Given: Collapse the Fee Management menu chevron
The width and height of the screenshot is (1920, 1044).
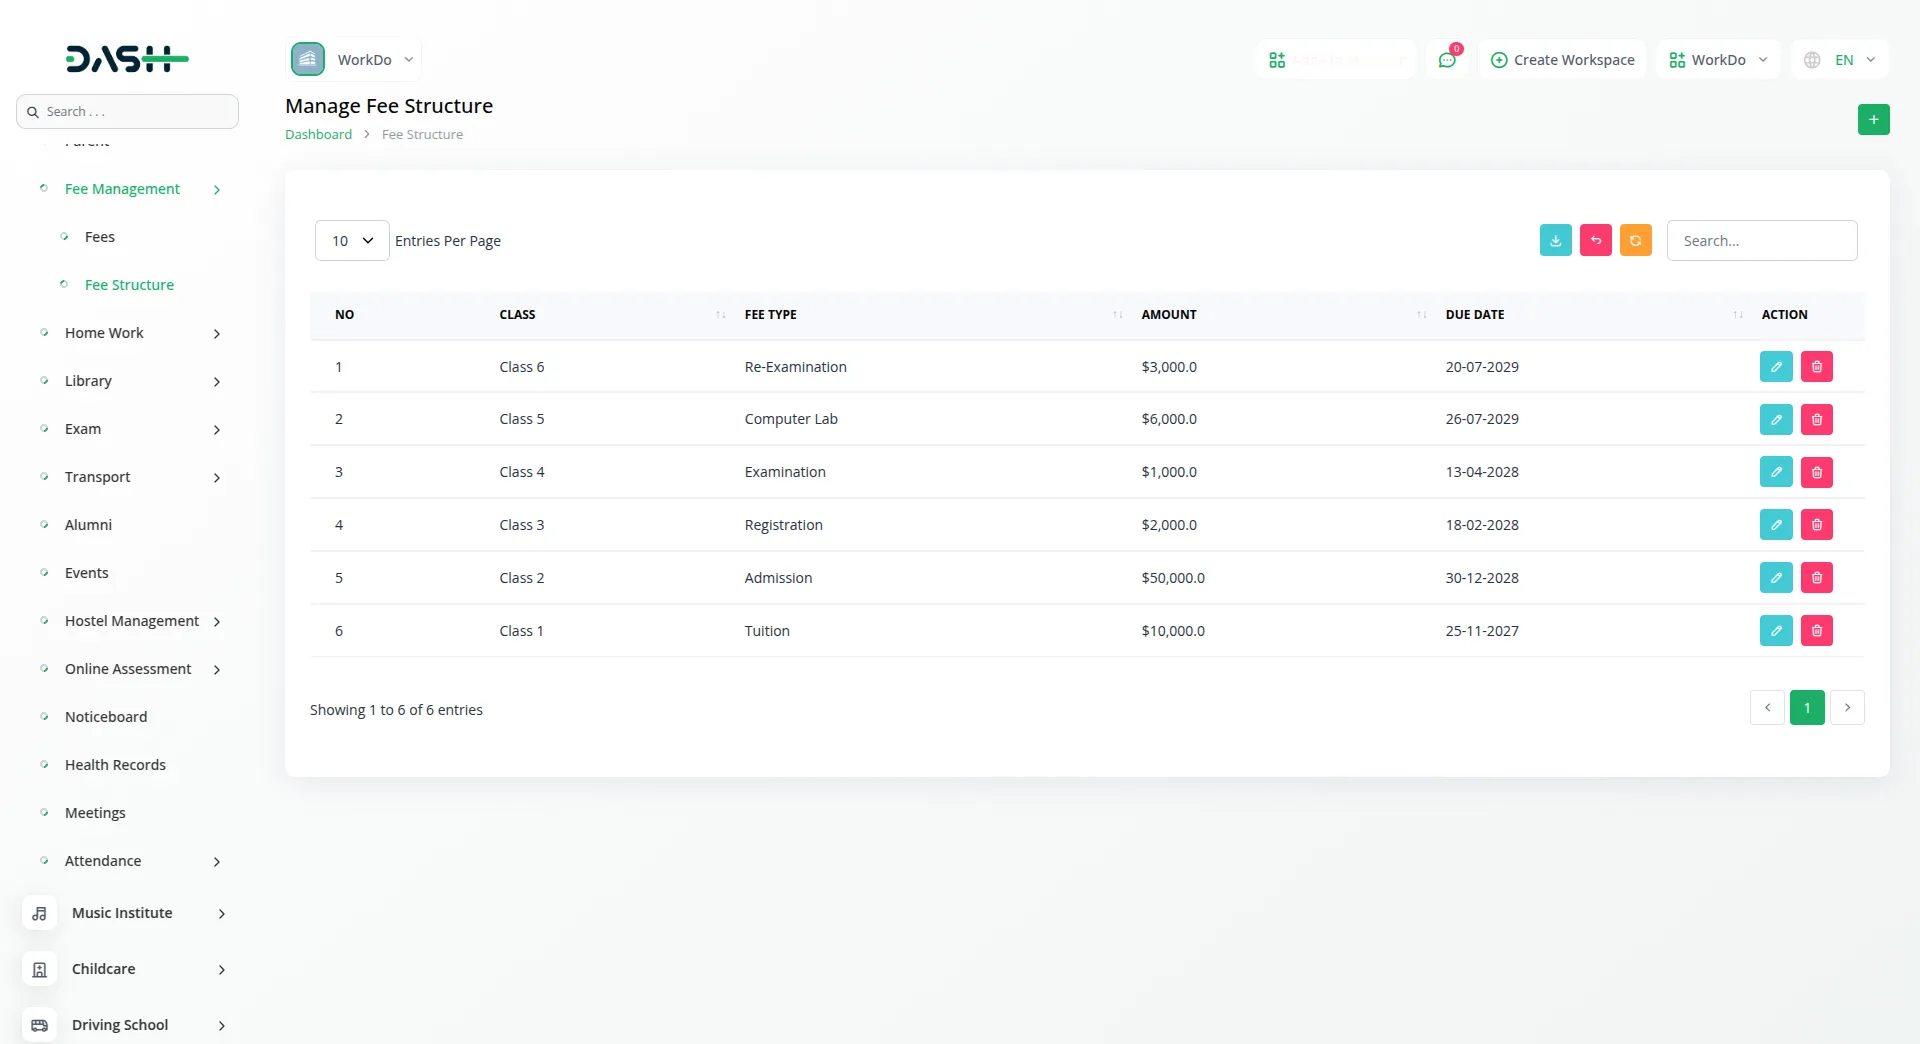Looking at the screenshot, I should click(217, 190).
